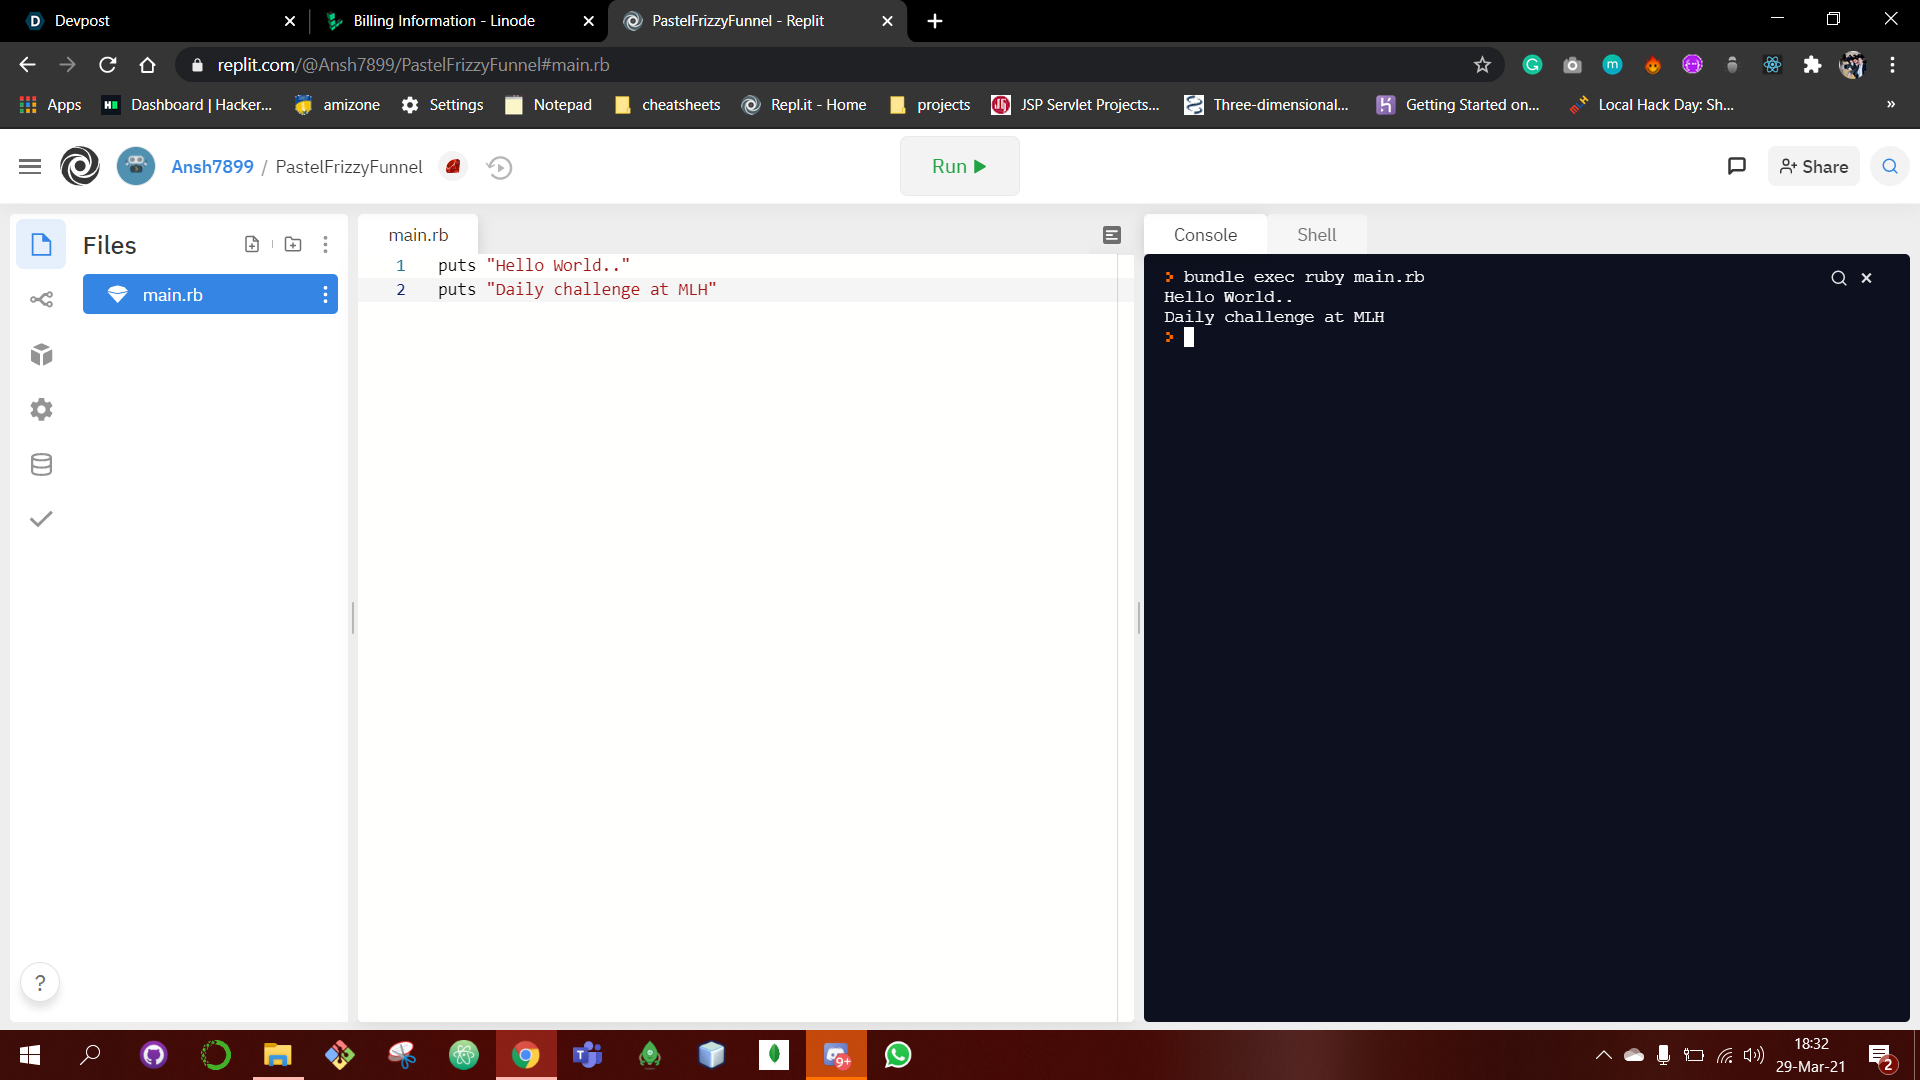Toggle the Files panel sidebar icon
1920x1080 pixels.
point(41,245)
